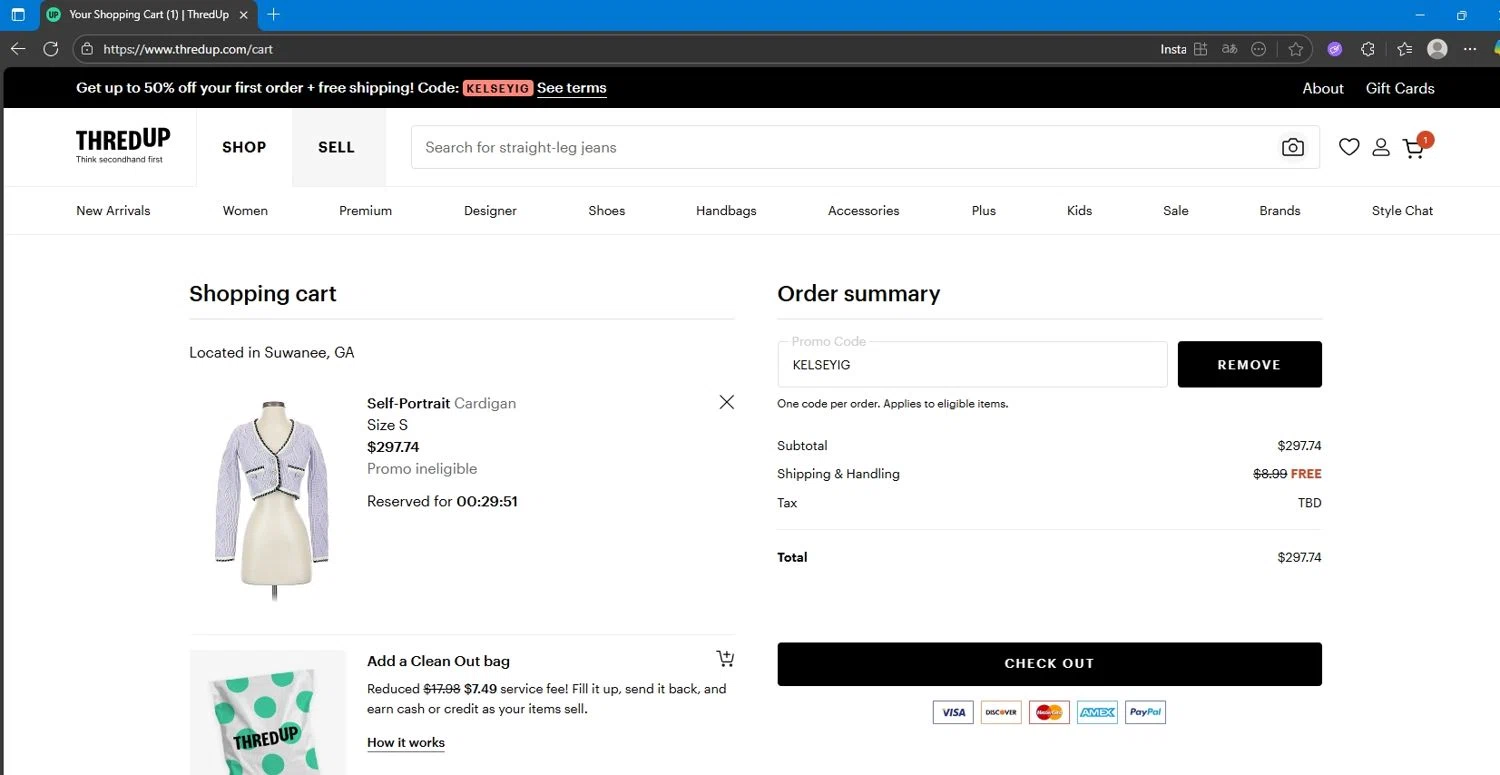The width and height of the screenshot is (1500, 775).
Task: Click the REMOVE promo code button
Action: point(1249,365)
